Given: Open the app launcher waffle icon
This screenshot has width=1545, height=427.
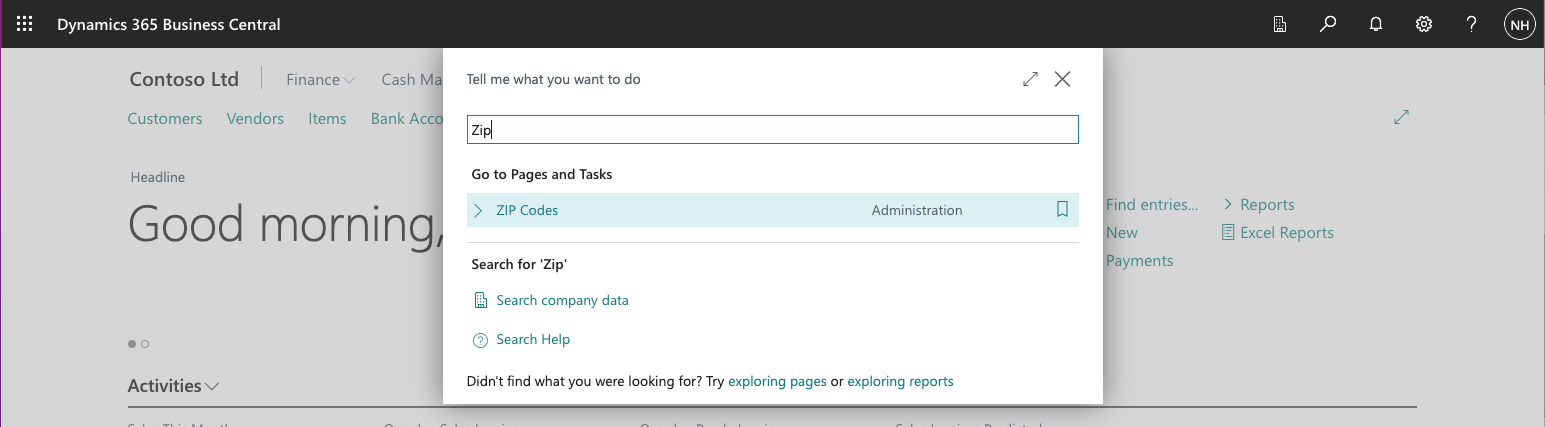Looking at the screenshot, I should coord(25,24).
